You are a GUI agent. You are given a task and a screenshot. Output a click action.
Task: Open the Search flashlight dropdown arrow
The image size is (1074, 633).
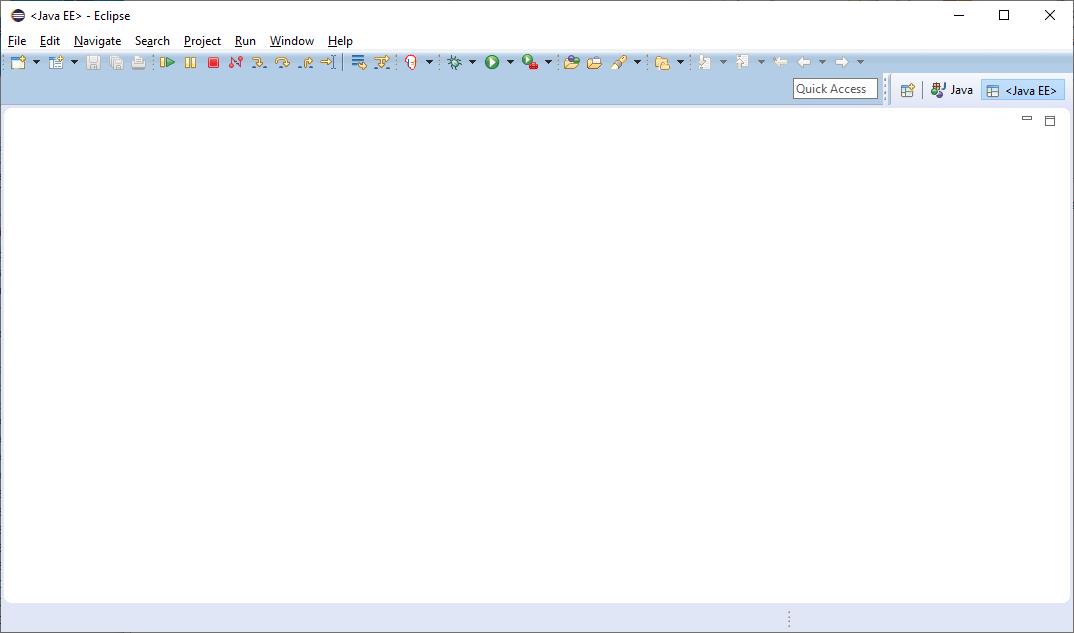coord(637,62)
